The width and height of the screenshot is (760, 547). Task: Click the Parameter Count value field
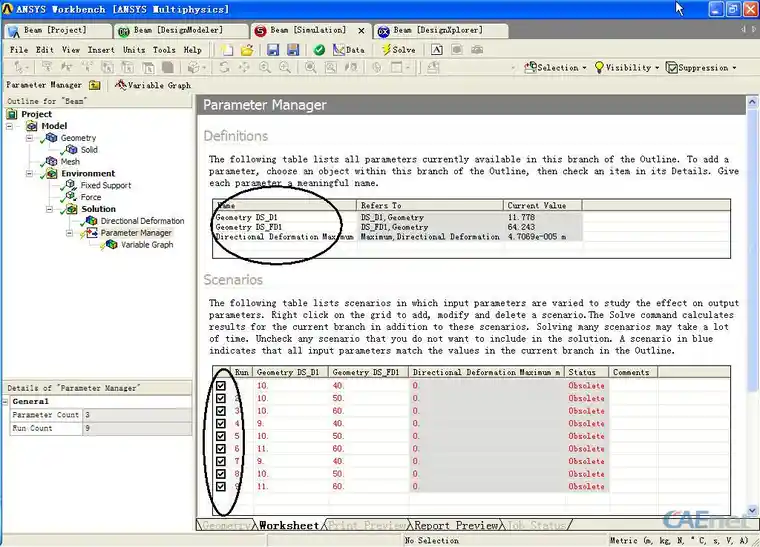(x=137, y=415)
